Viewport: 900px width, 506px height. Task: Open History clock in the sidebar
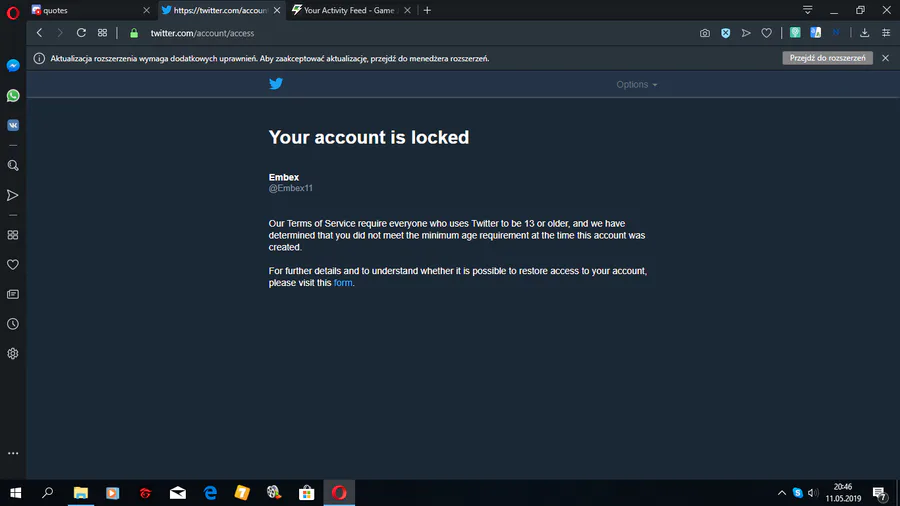click(x=13, y=324)
